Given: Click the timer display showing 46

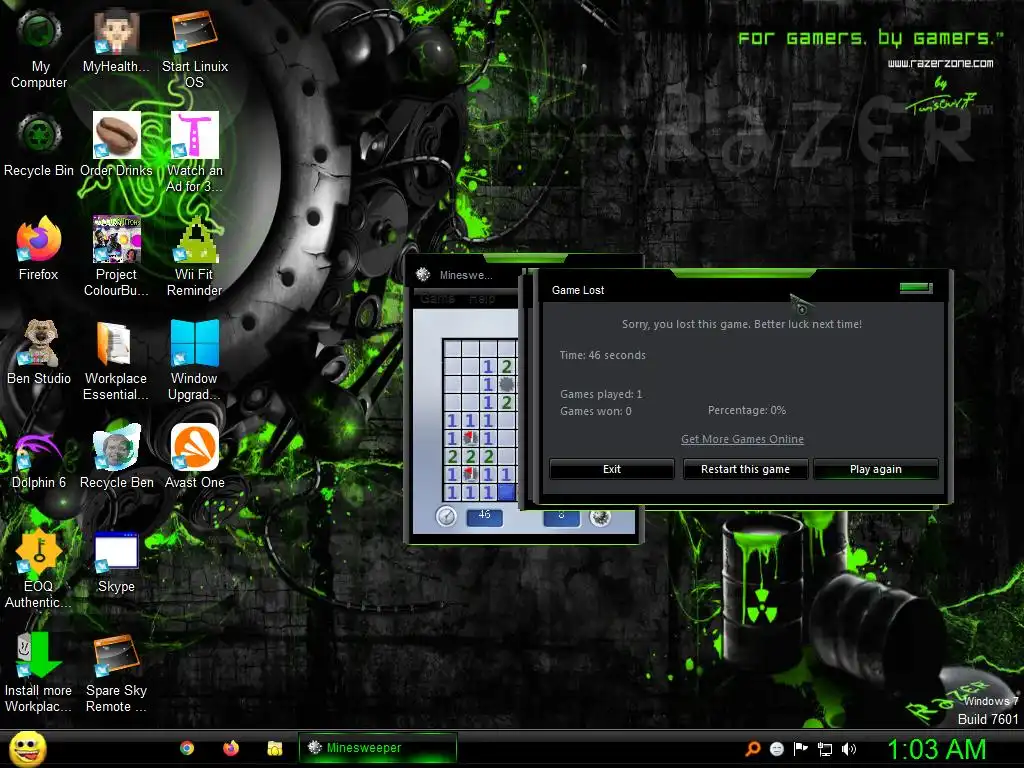Looking at the screenshot, I should click(x=484, y=516).
